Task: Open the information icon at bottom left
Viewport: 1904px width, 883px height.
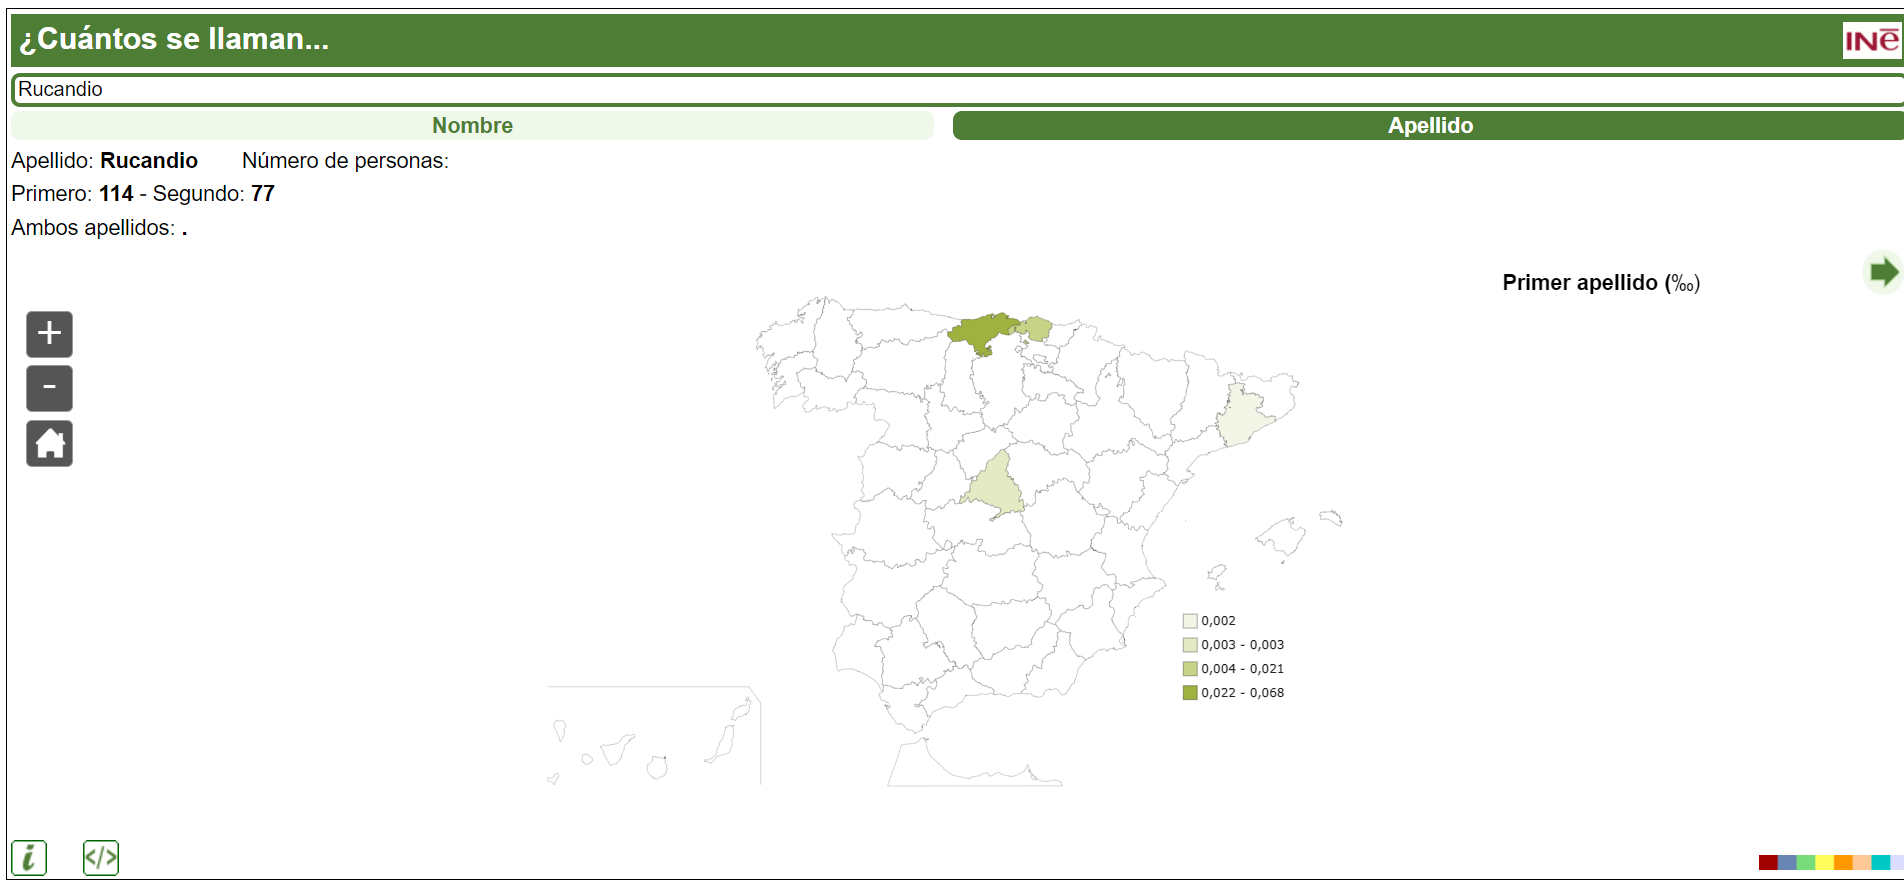Action: click(x=29, y=858)
